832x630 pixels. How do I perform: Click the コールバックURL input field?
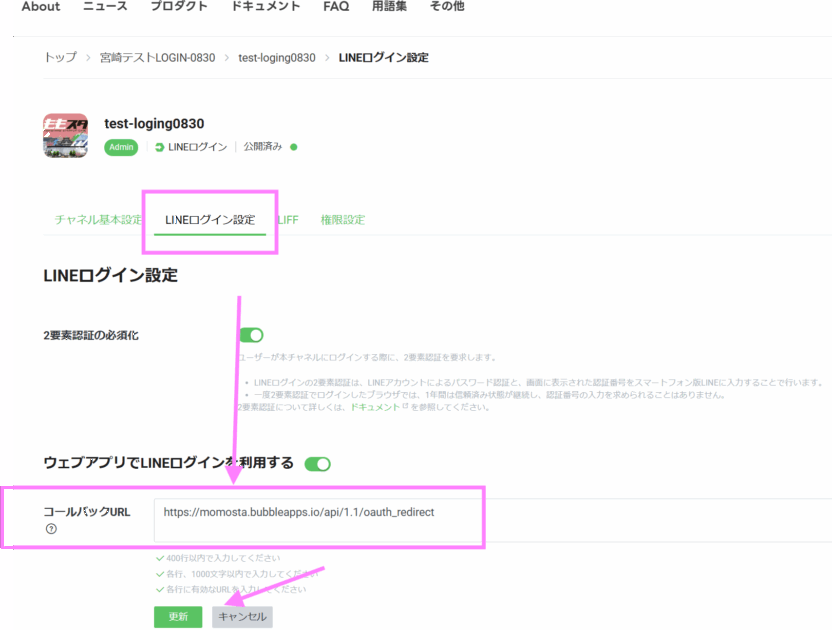(492, 520)
